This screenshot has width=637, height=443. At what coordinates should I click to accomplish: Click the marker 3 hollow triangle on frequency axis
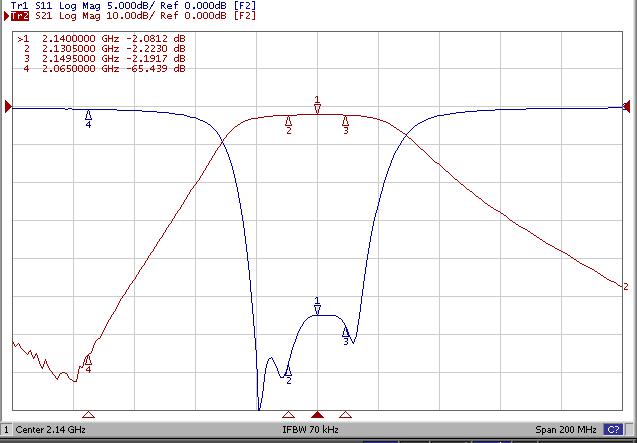click(x=346, y=415)
